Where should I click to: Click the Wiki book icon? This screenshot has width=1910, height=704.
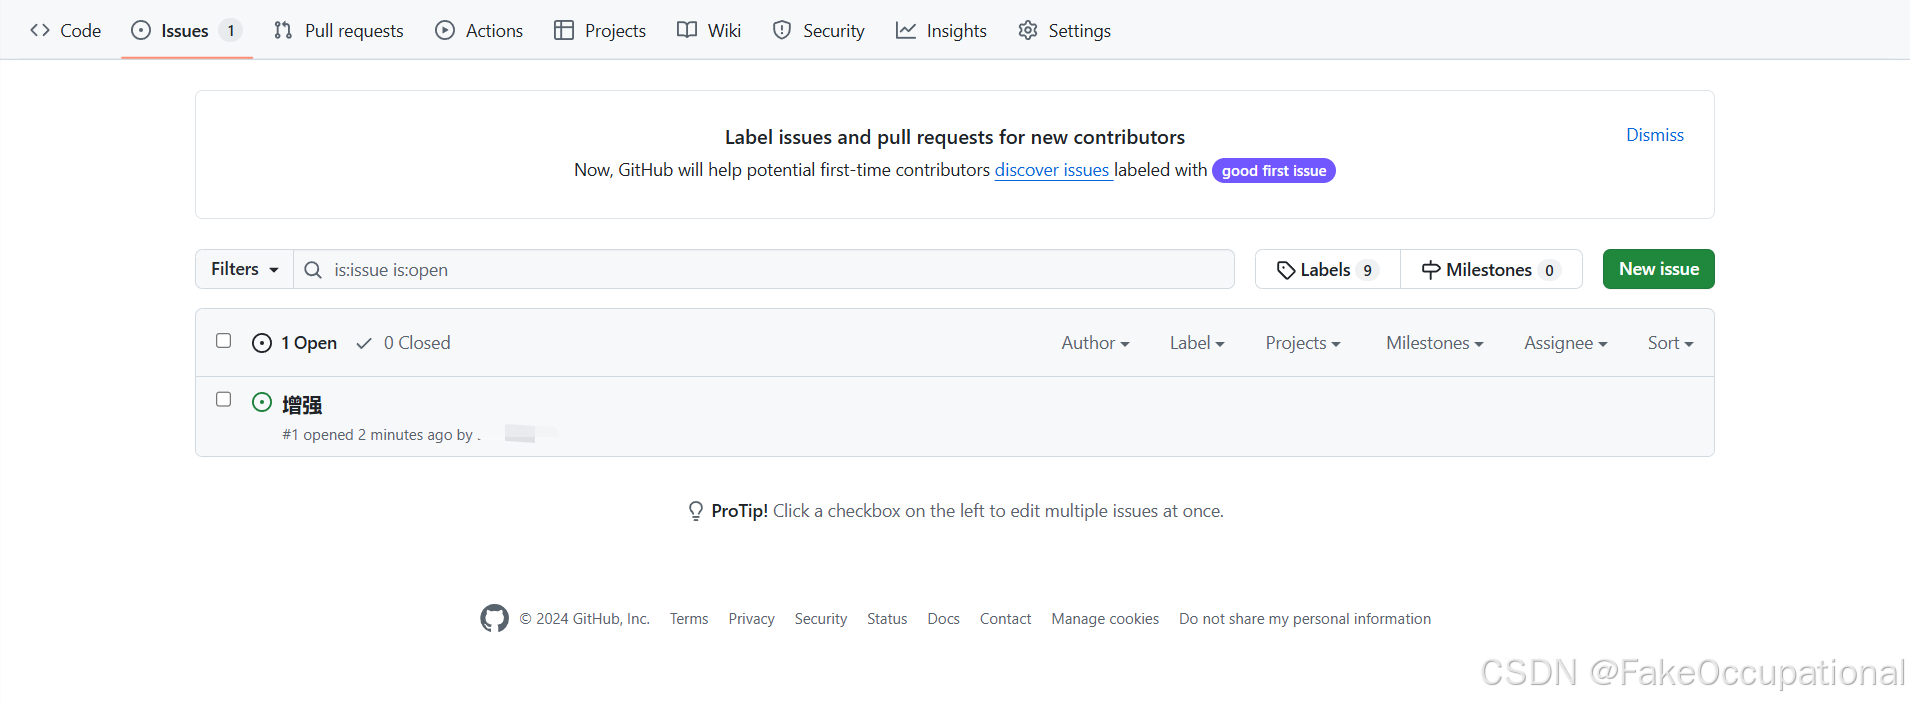(687, 30)
